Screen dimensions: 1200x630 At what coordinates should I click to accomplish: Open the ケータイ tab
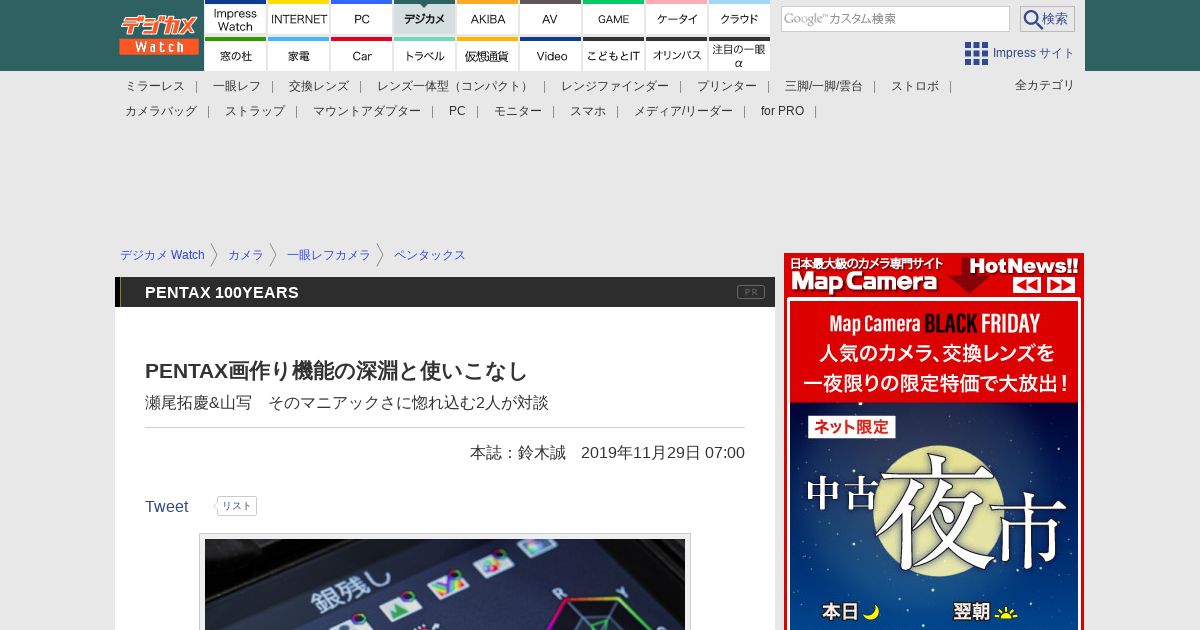point(676,18)
